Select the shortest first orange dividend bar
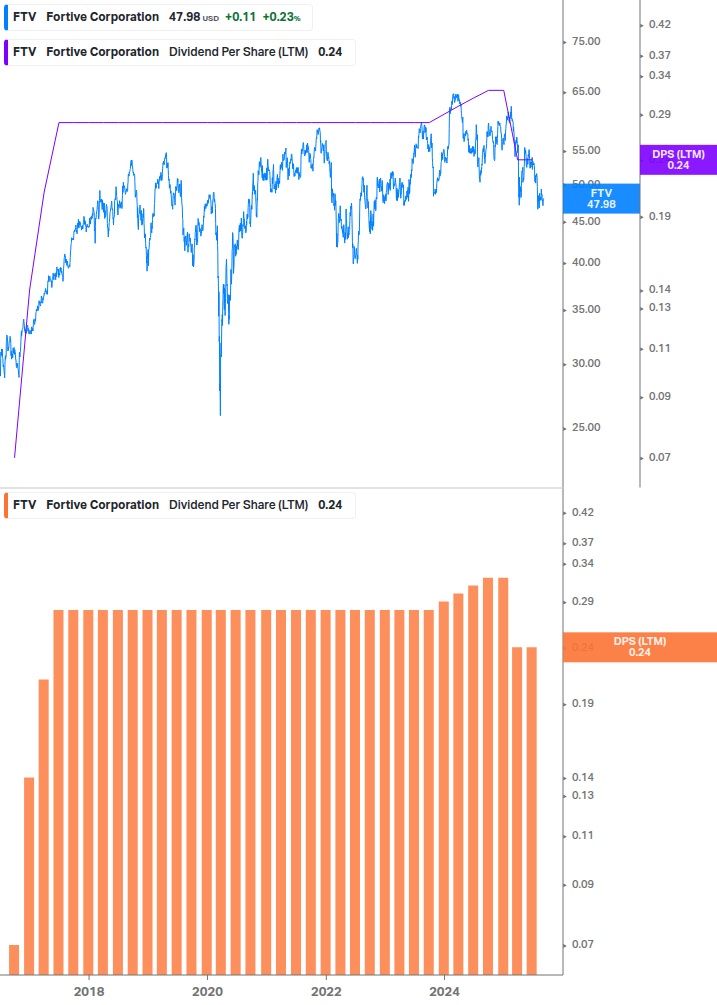This screenshot has height=1005, width=717. (14, 958)
